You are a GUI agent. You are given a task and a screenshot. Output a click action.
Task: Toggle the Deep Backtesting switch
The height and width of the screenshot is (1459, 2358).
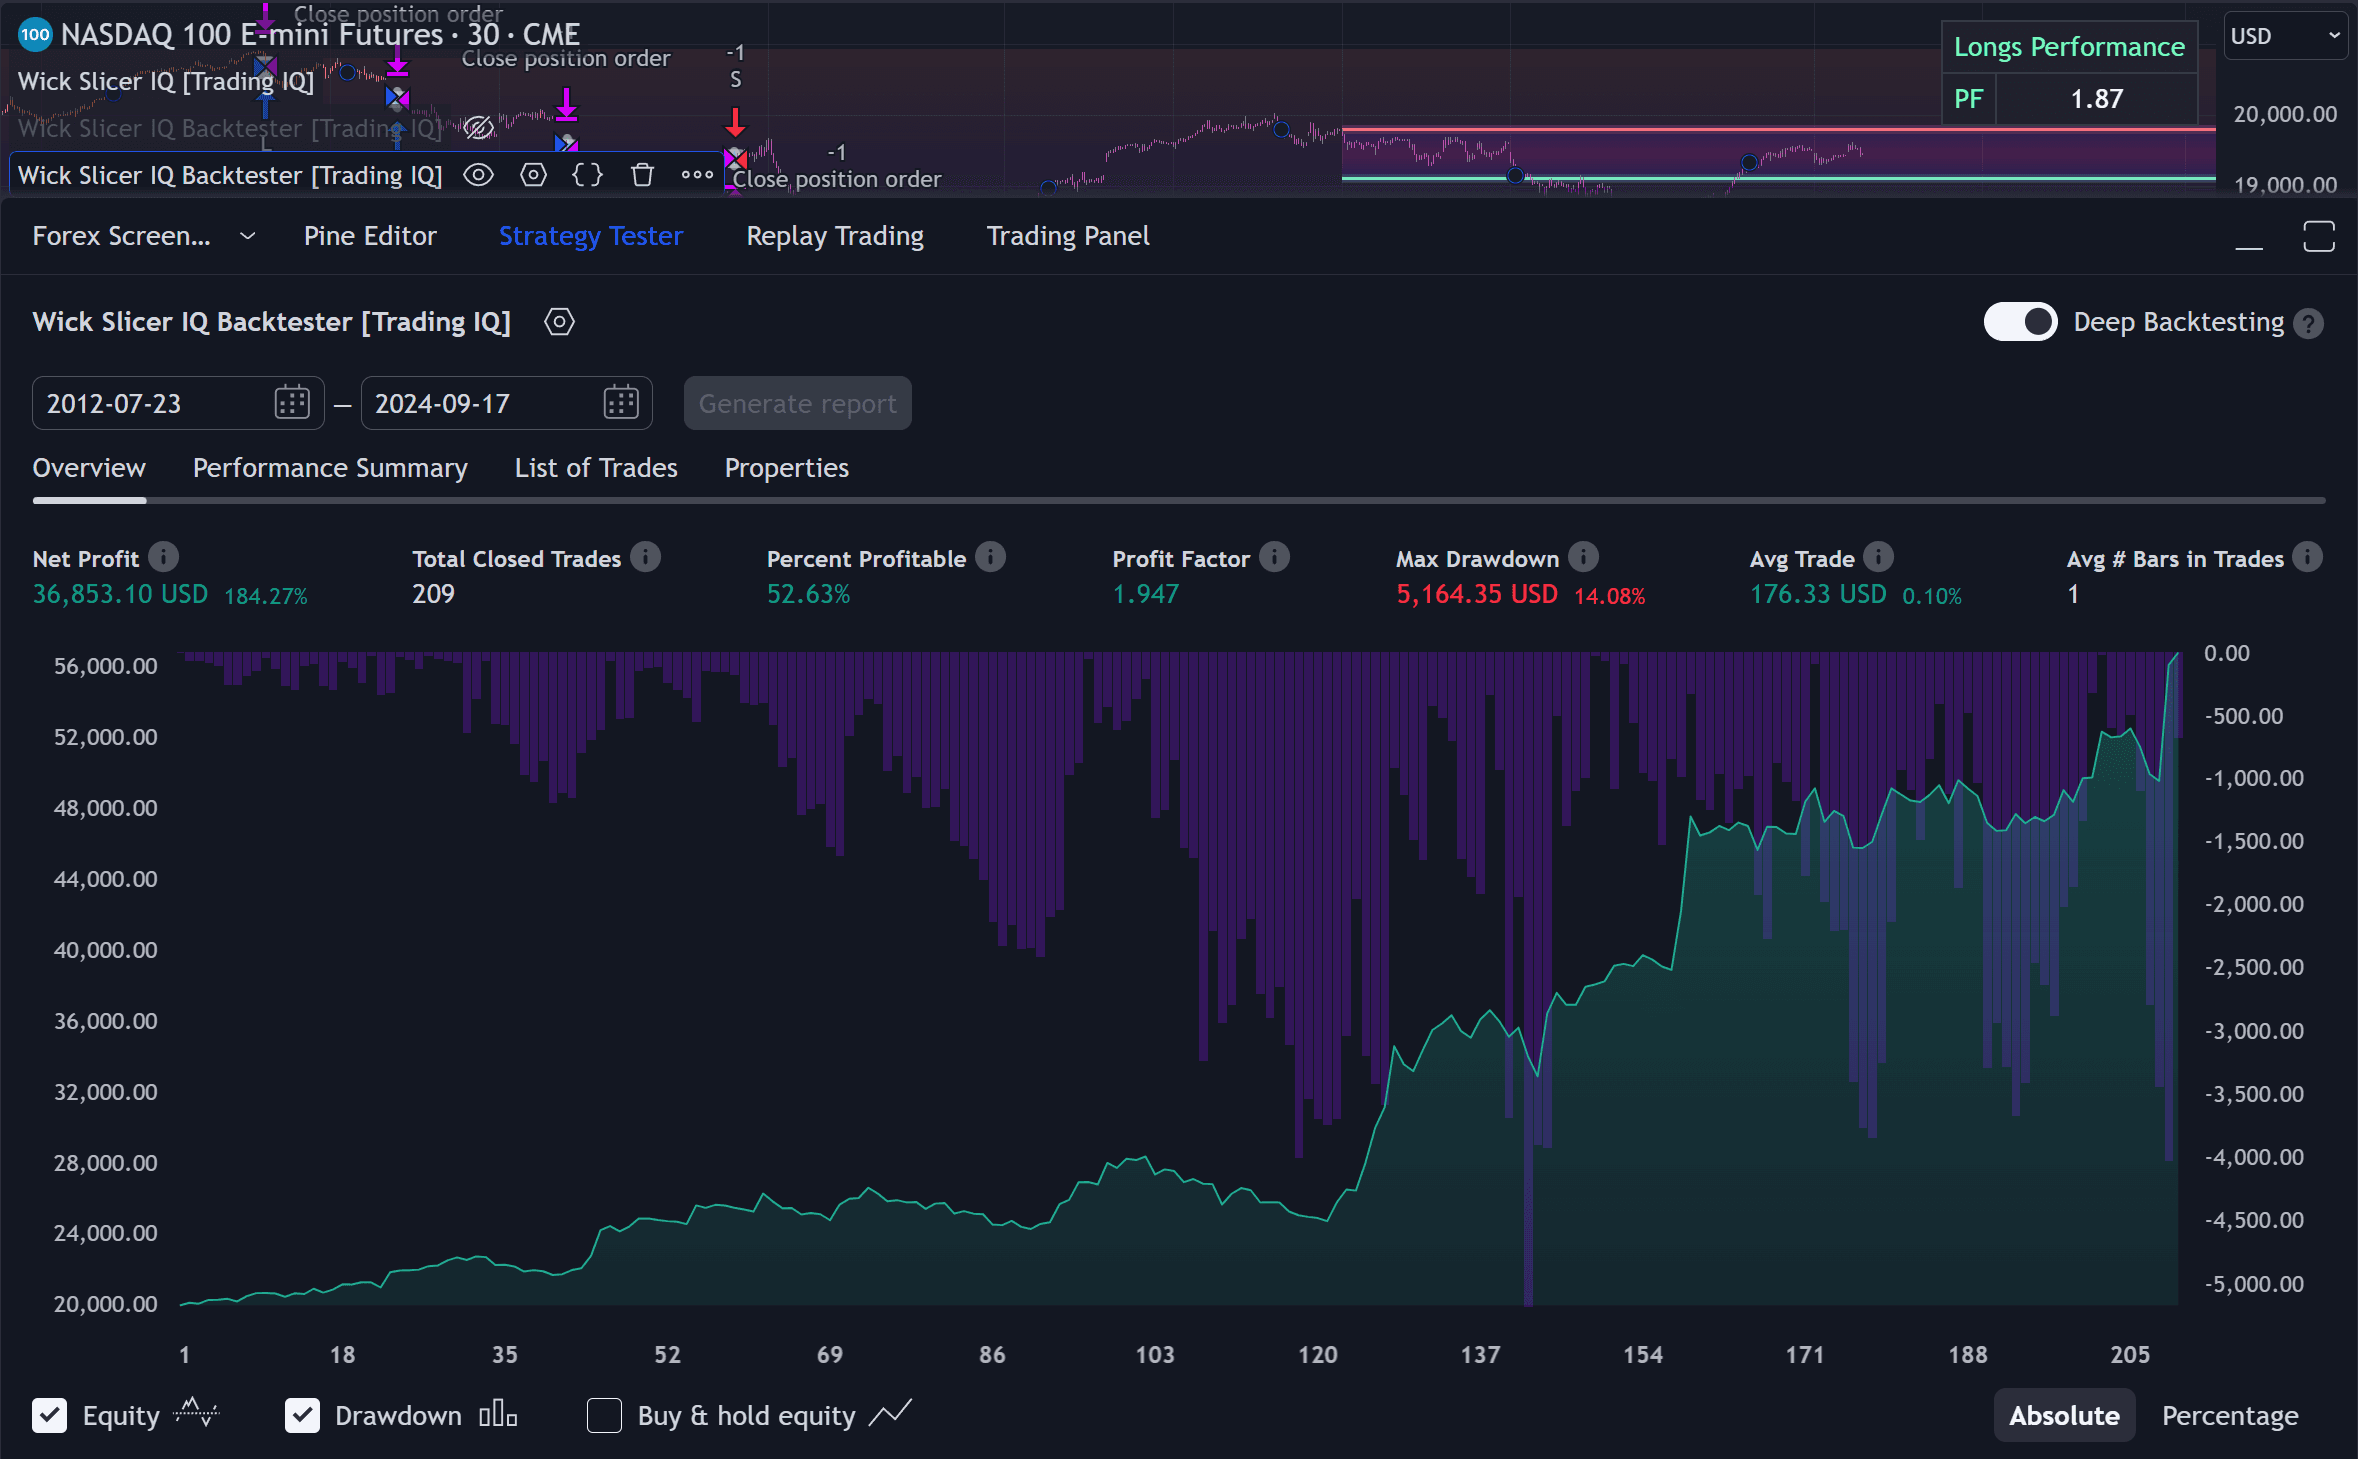(2020, 322)
